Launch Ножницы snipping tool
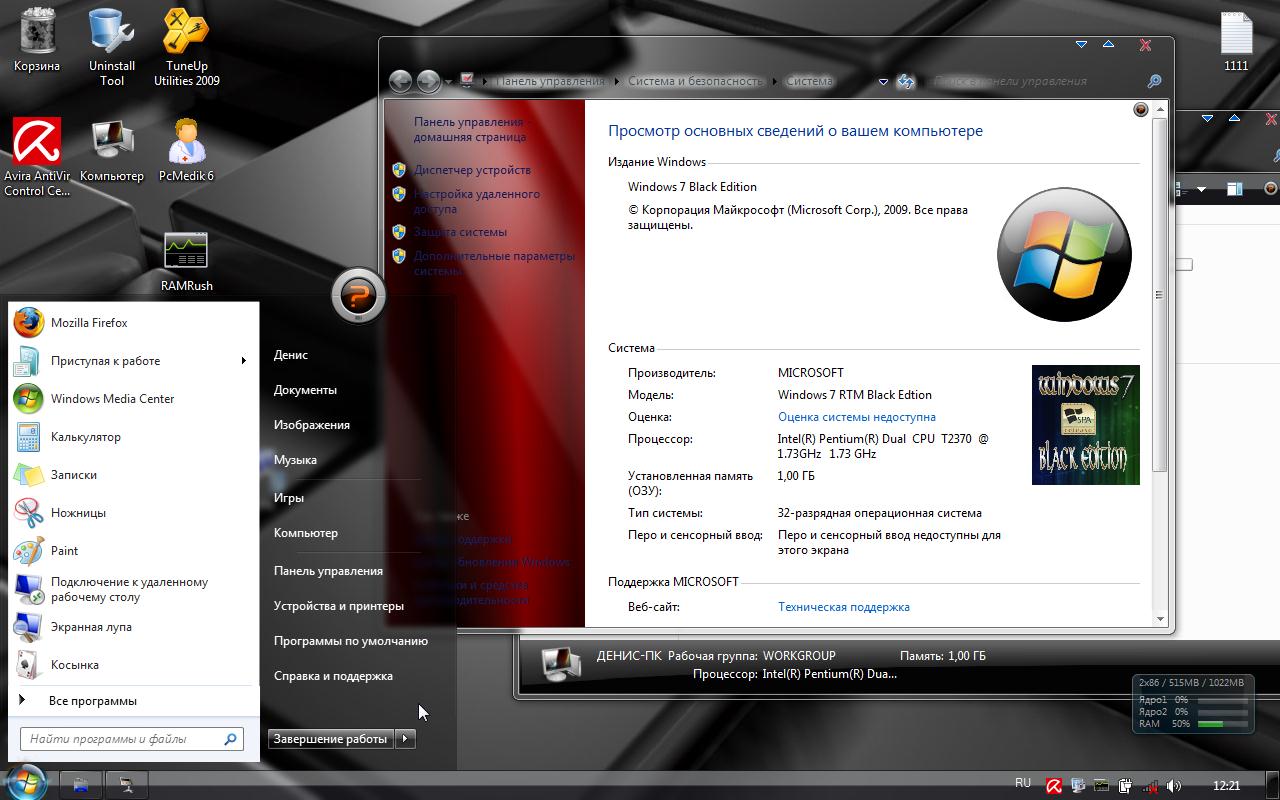The image size is (1280, 800). point(134,513)
